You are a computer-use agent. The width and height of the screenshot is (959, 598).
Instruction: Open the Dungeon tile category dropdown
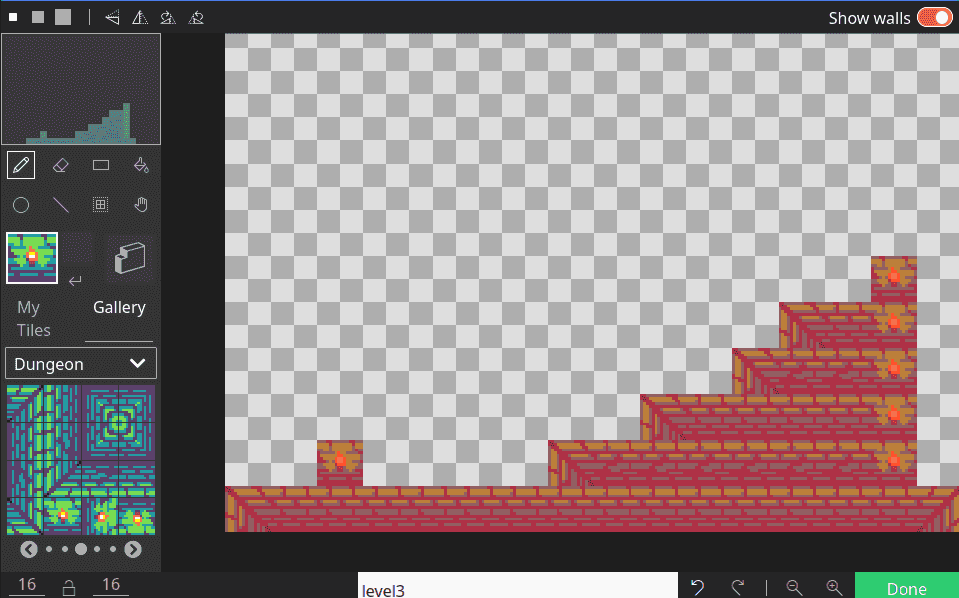pos(80,364)
